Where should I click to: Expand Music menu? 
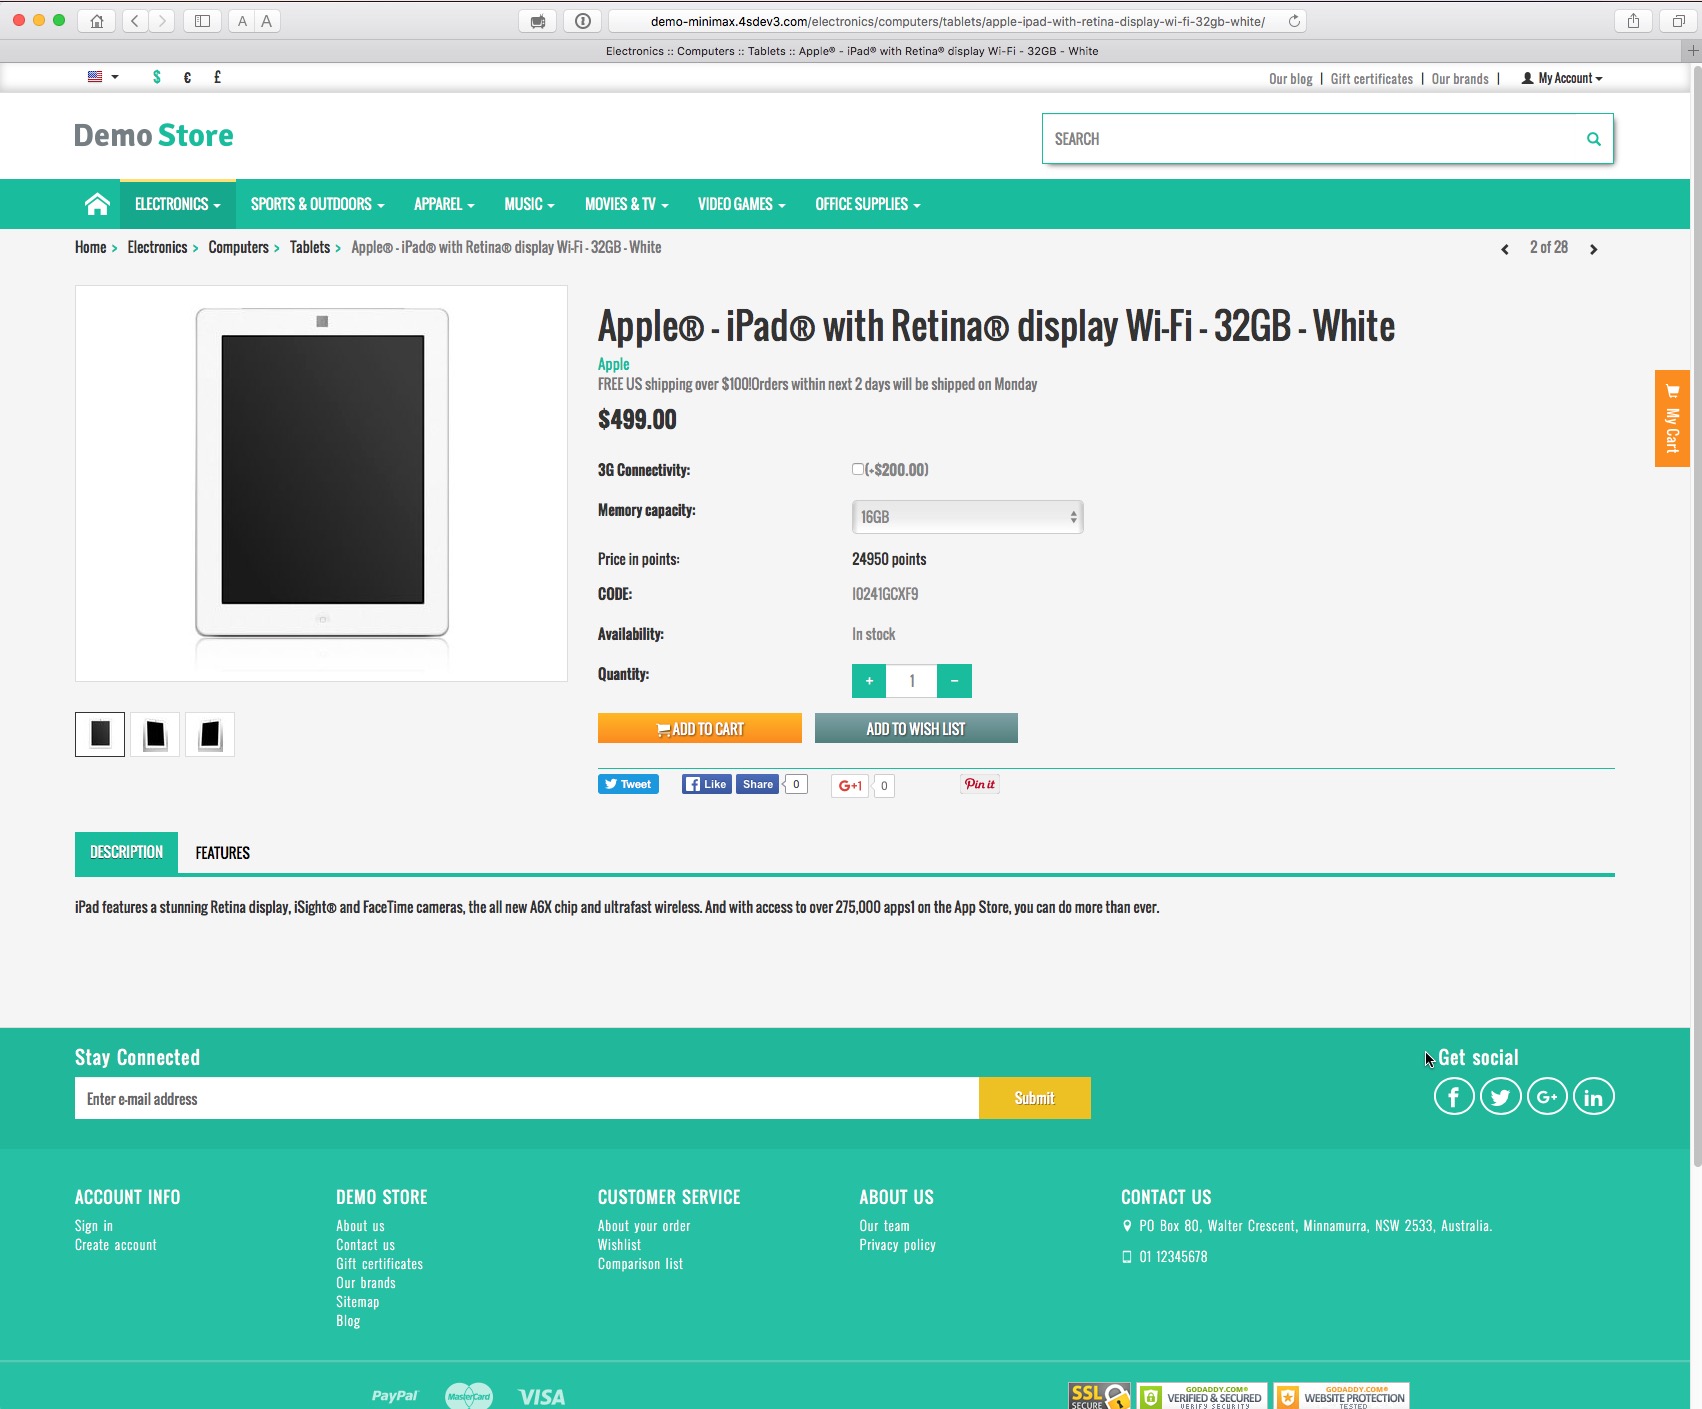(x=529, y=204)
